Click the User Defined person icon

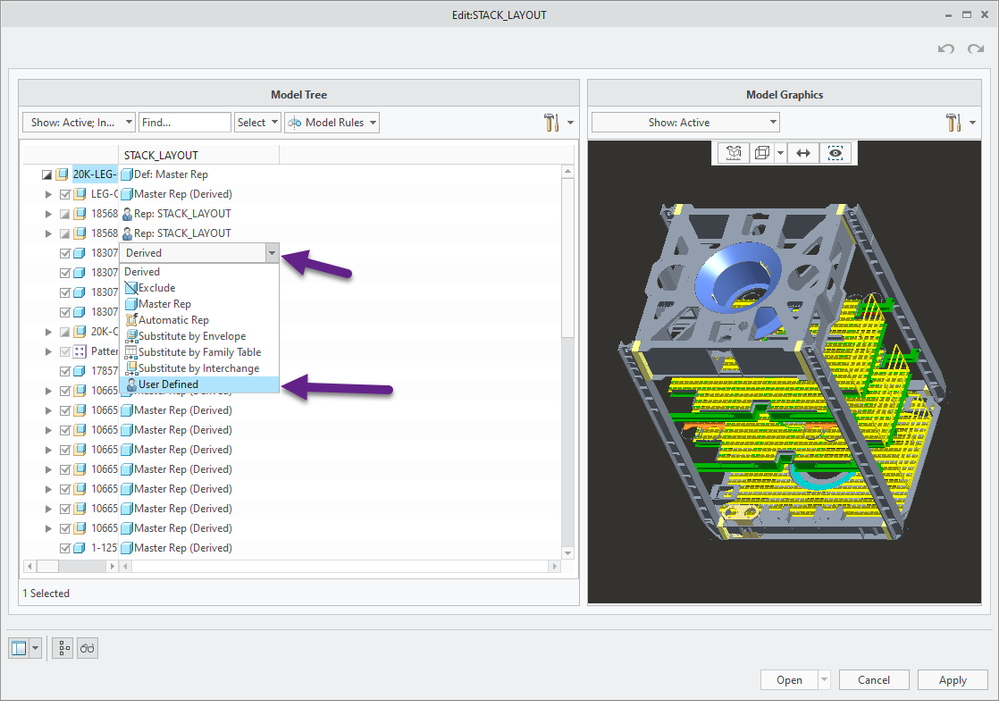point(131,384)
